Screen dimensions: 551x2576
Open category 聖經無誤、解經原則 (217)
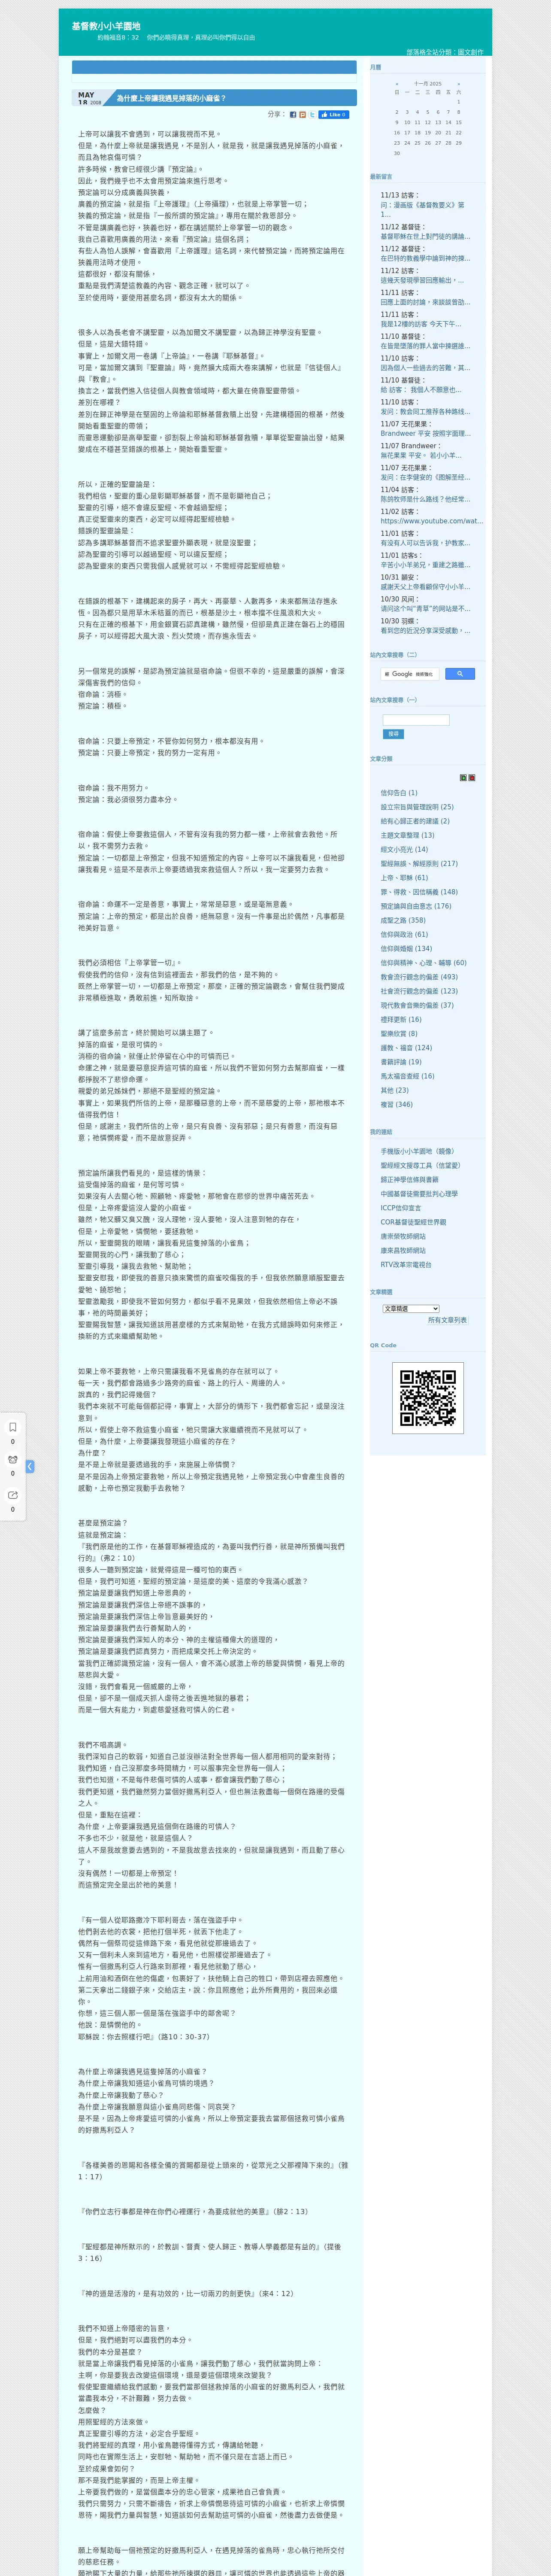coord(419,864)
